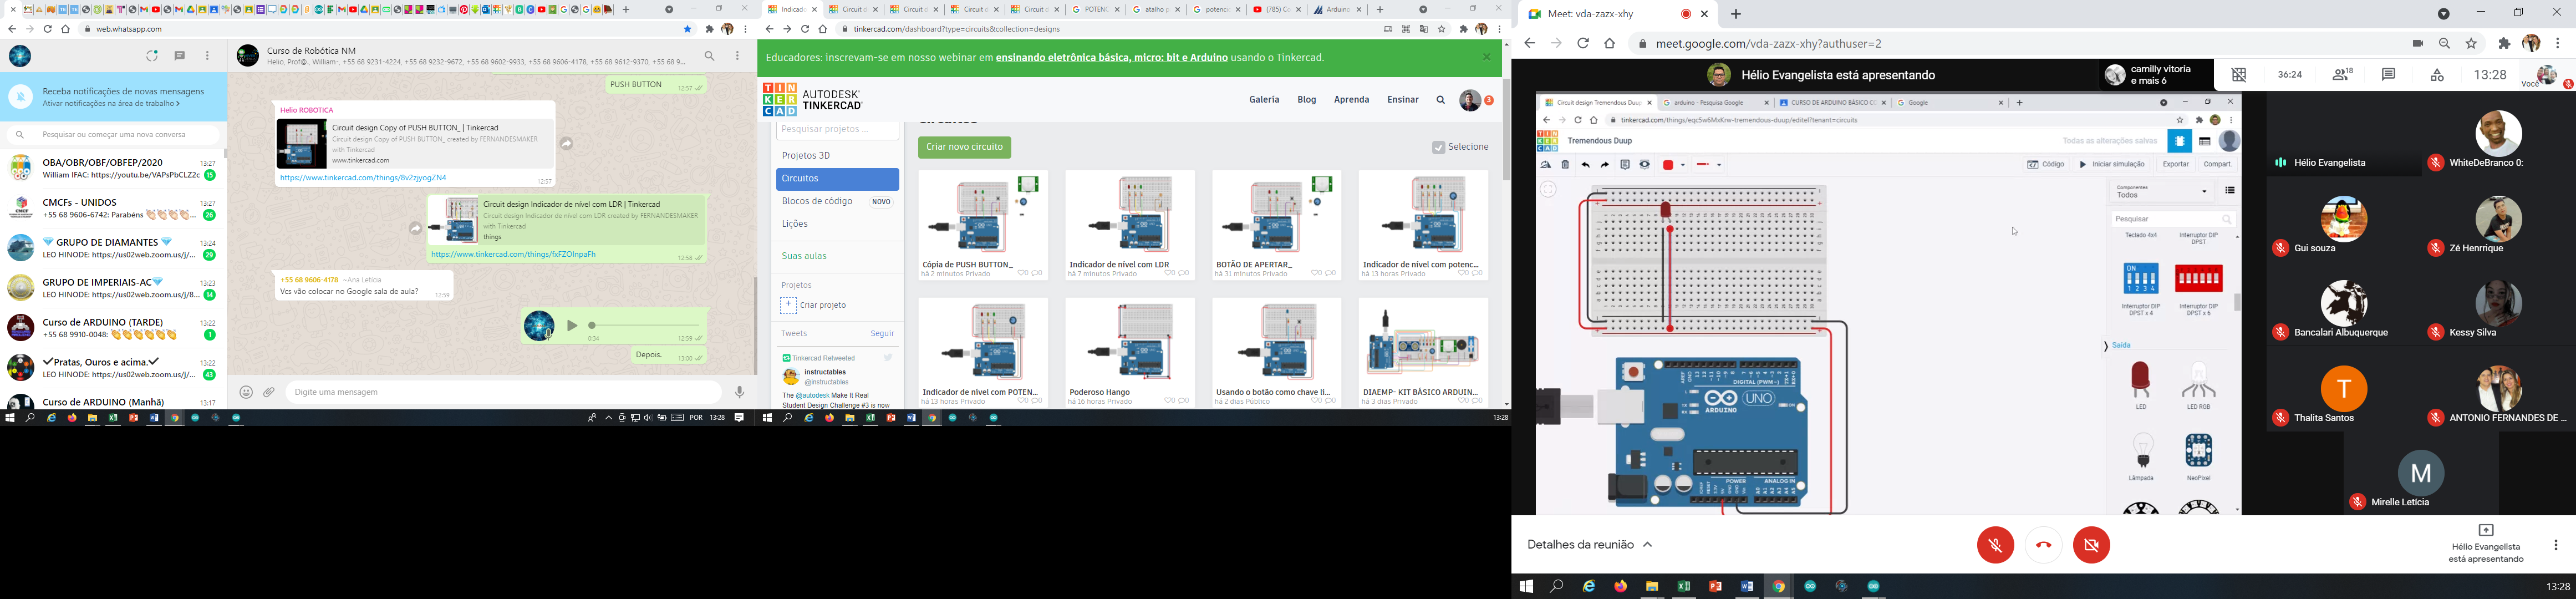Click Criar novo circuito button
This screenshot has width=2576, height=599.
click(964, 148)
